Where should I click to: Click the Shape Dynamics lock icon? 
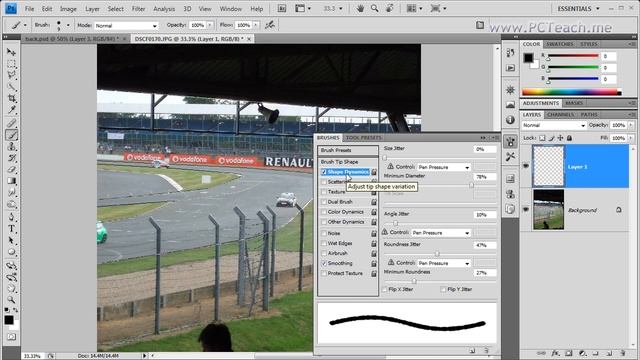[373, 172]
